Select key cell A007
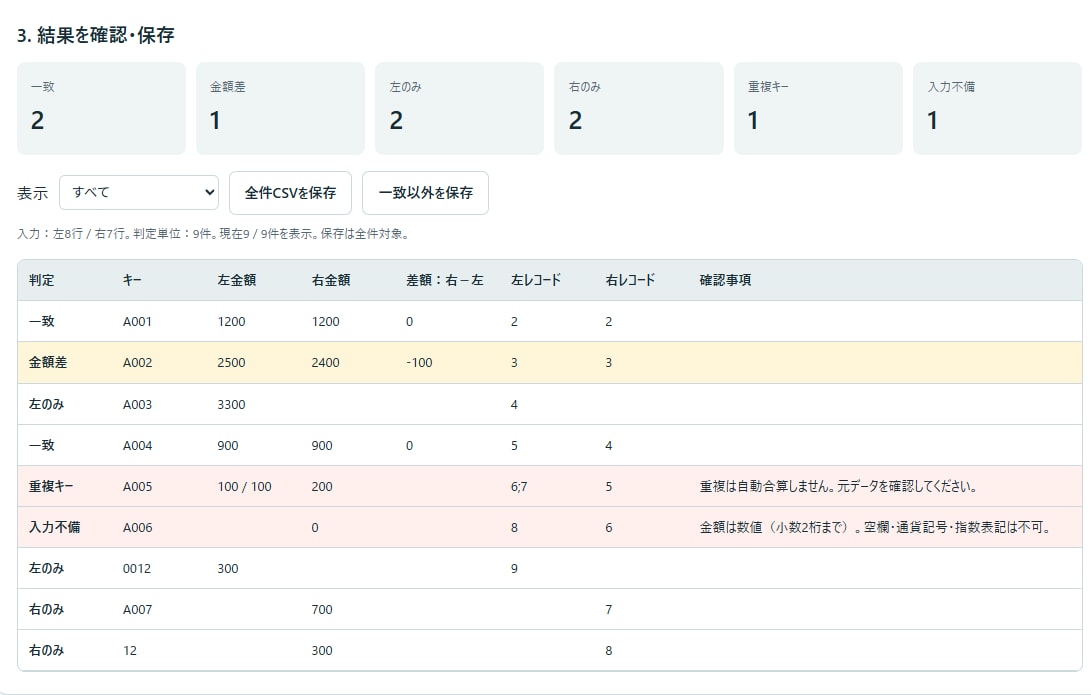Image resolution: width=1091 pixels, height=695 pixels. pos(137,609)
